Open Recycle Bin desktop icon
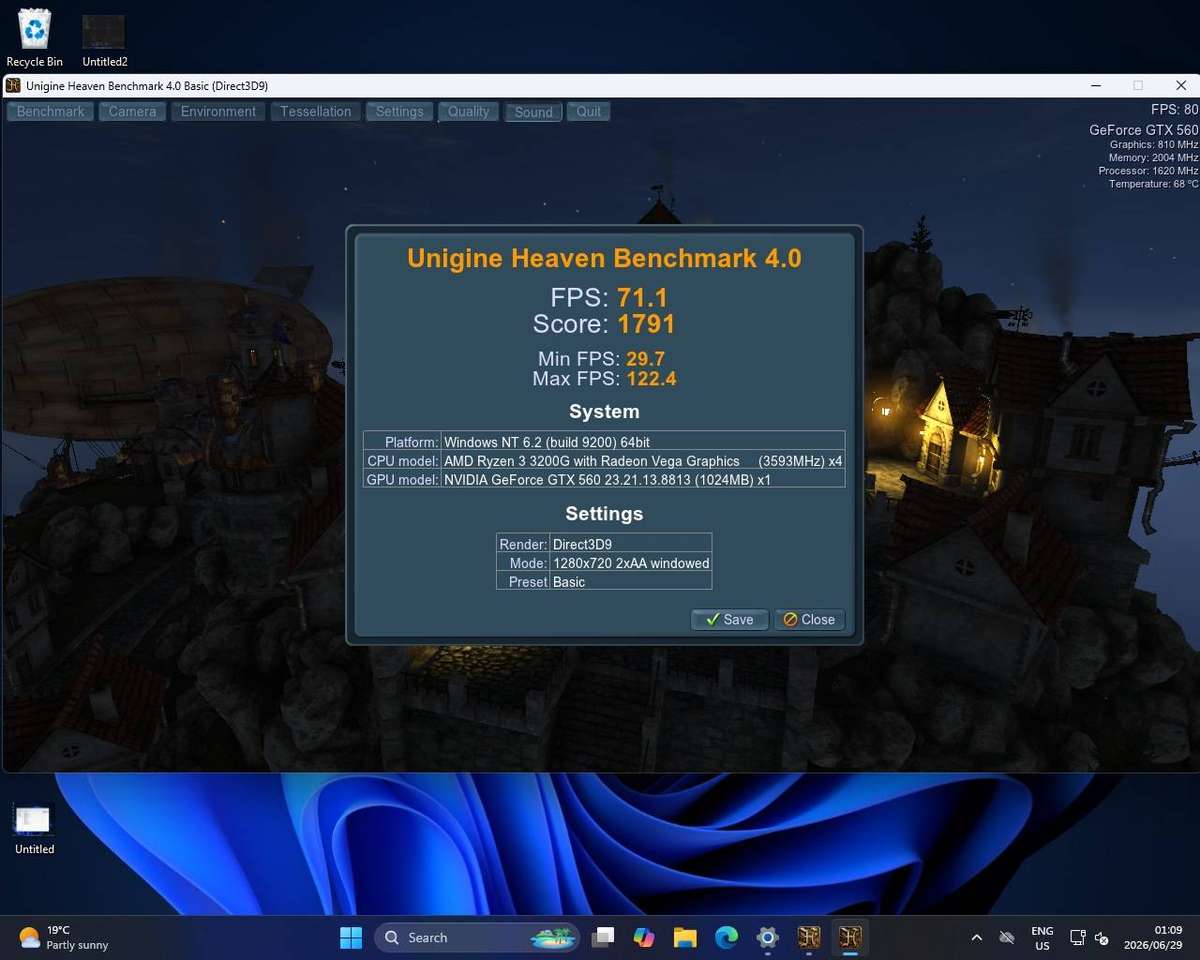1200x960 pixels. pos(34,39)
